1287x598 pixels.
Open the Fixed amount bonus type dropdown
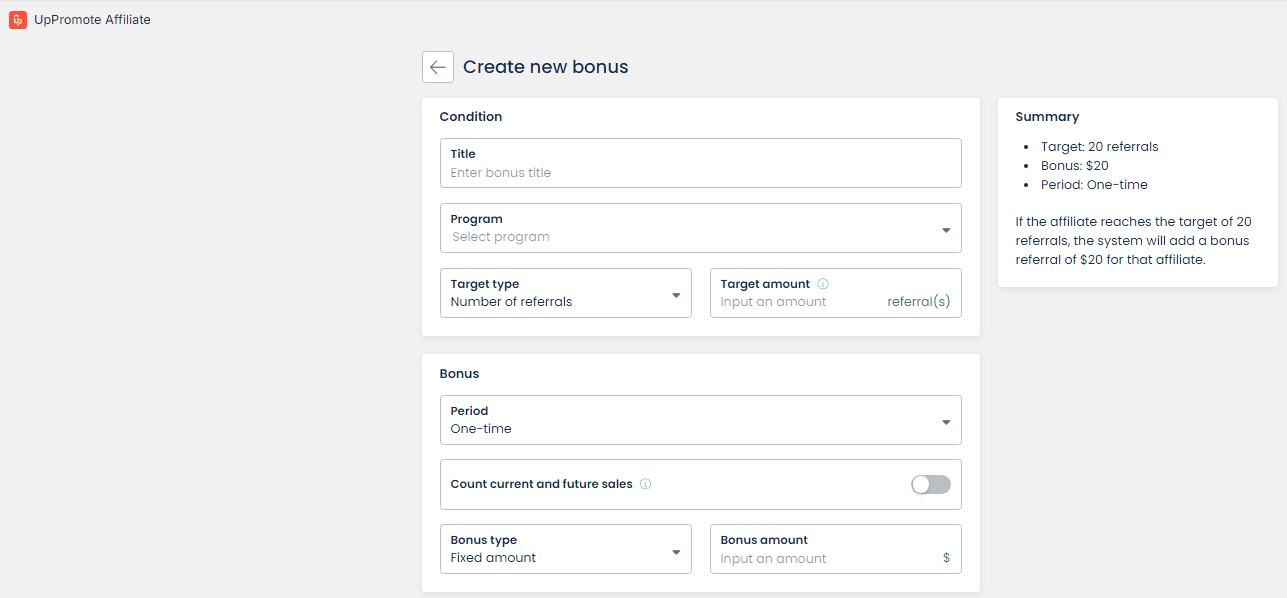point(555,557)
